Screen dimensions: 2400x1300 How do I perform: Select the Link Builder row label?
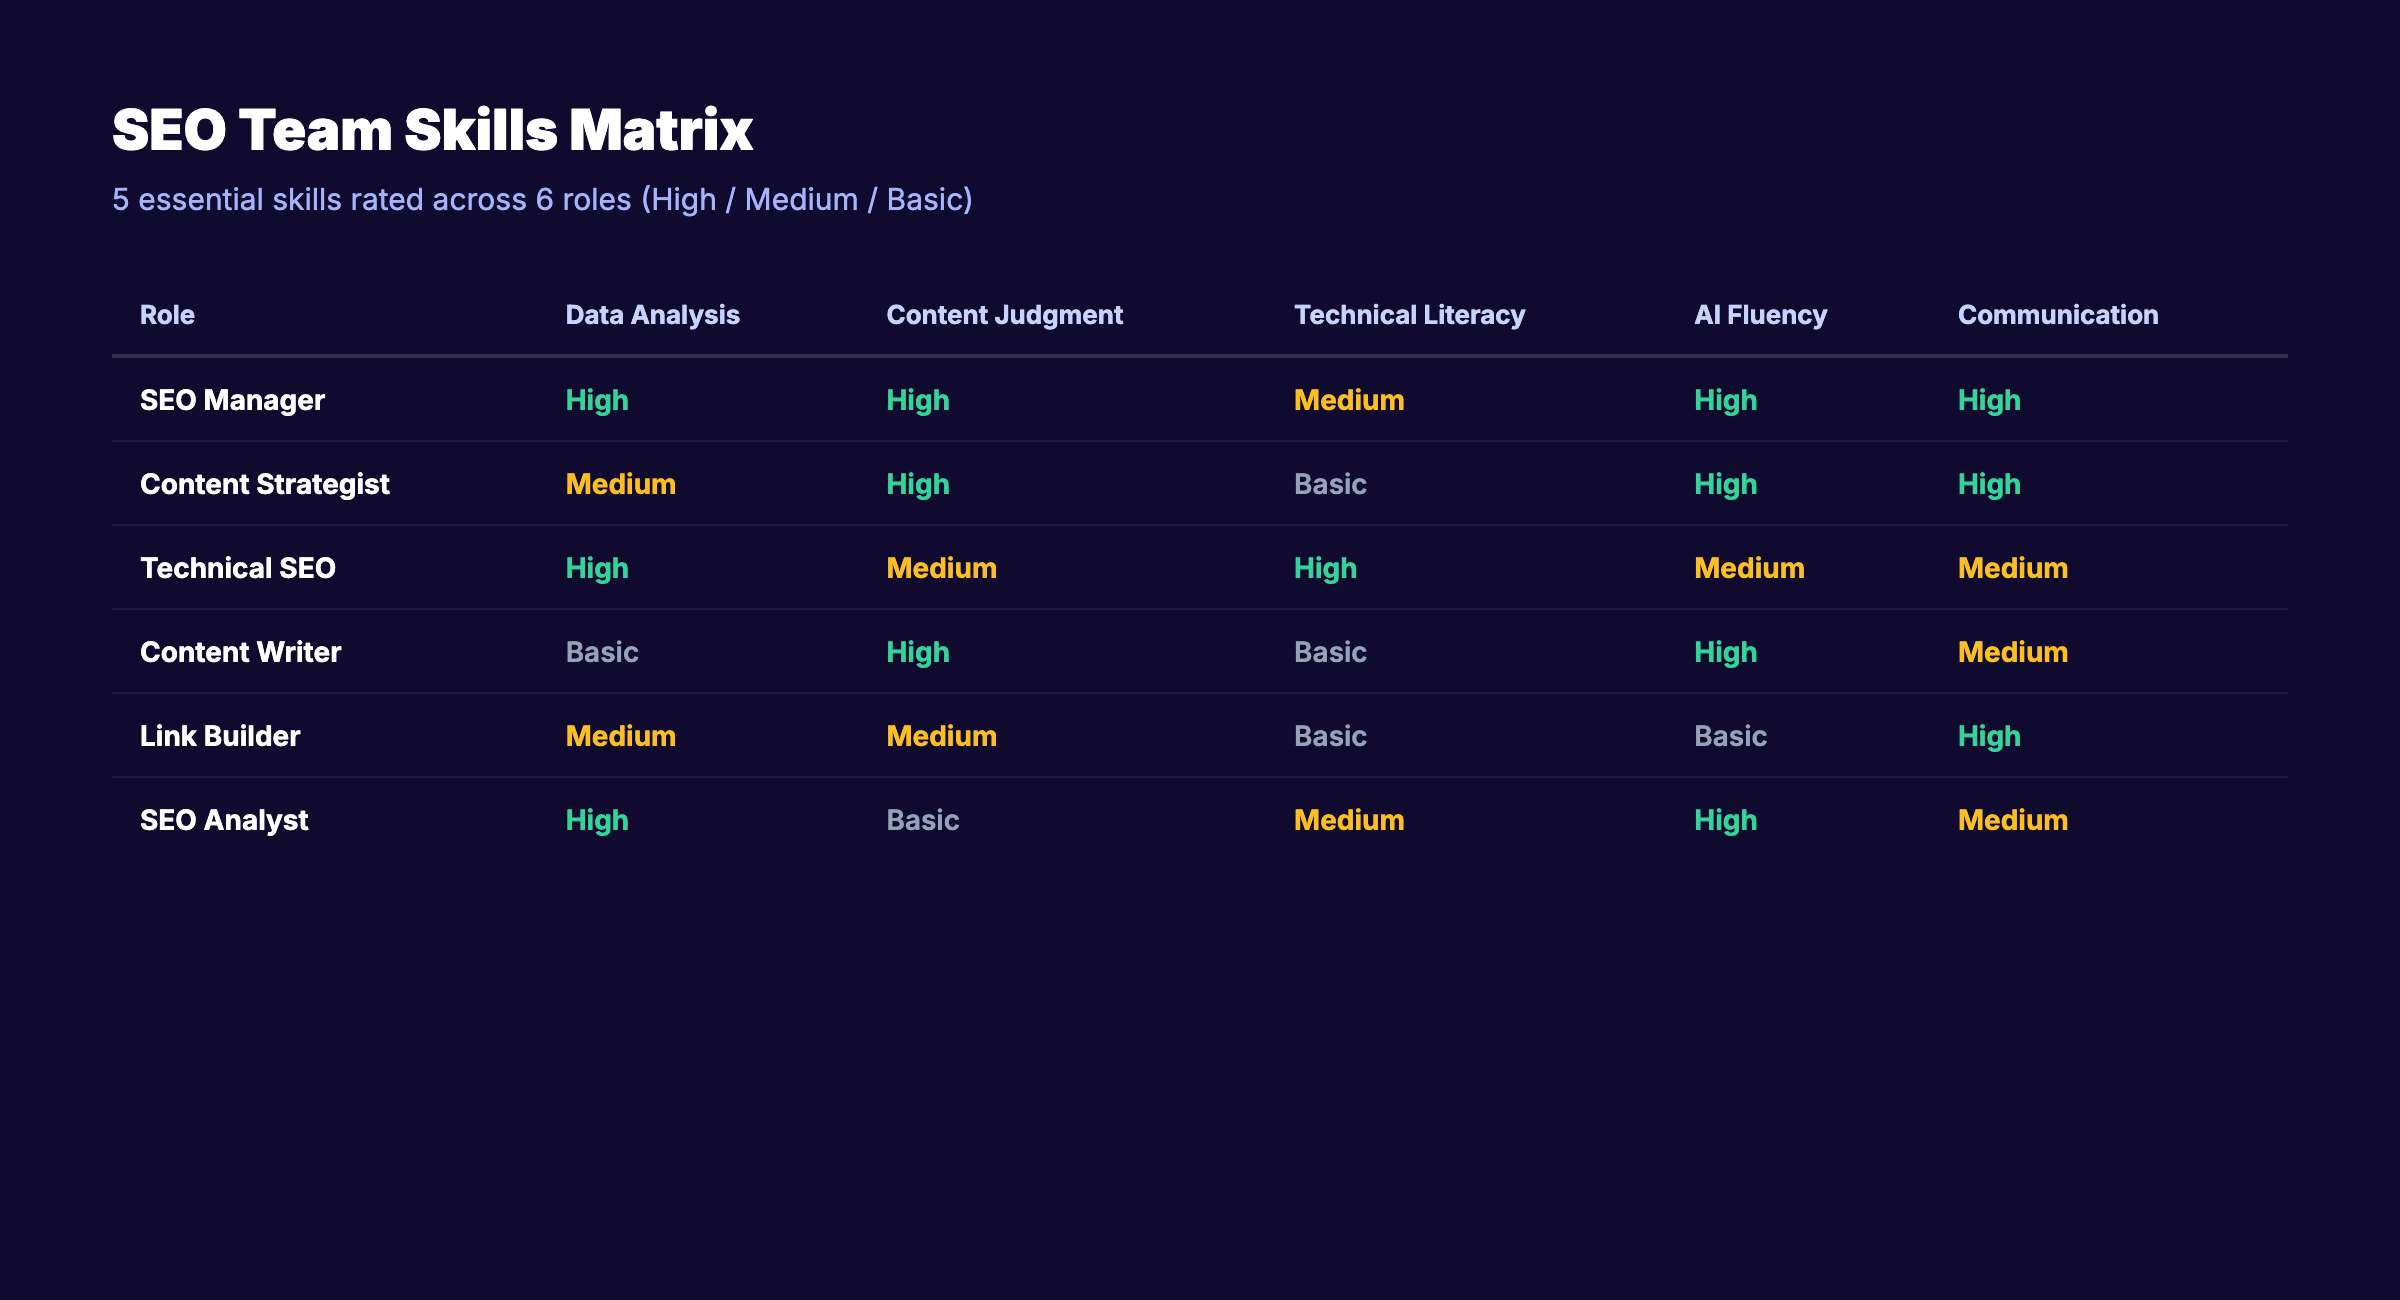(219, 735)
